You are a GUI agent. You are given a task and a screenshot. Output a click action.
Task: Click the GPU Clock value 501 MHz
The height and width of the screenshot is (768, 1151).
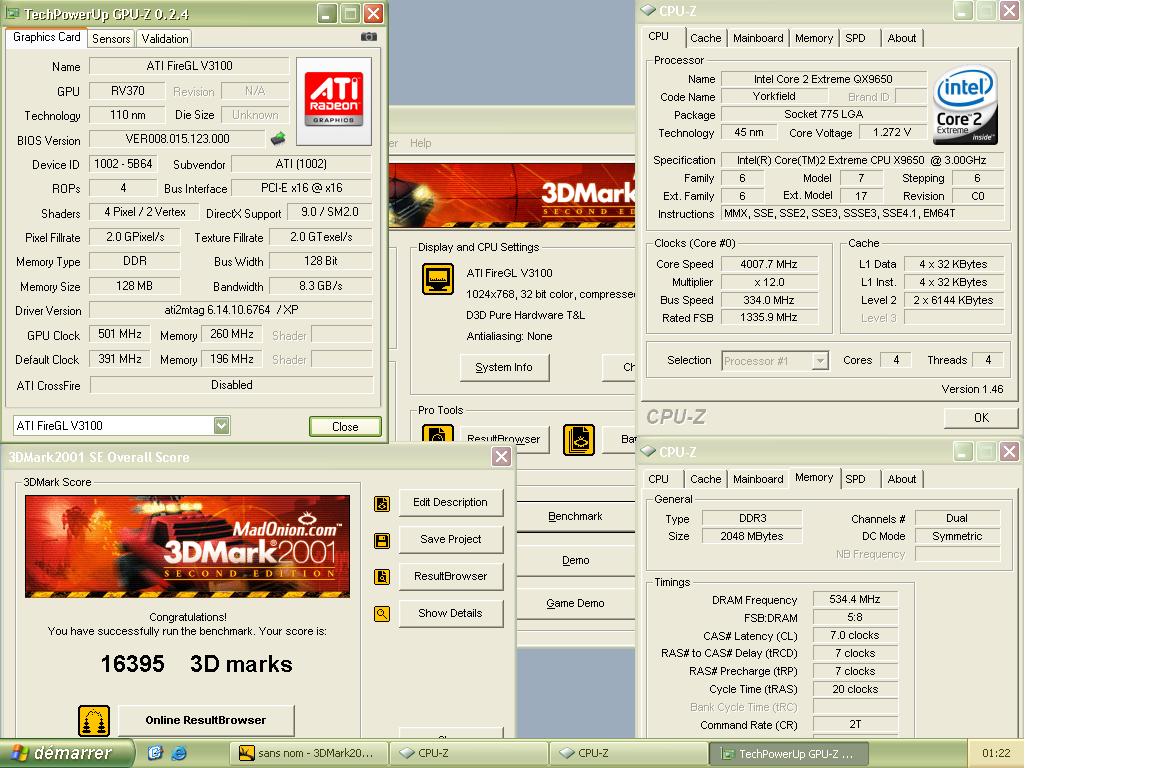[x=120, y=334]
